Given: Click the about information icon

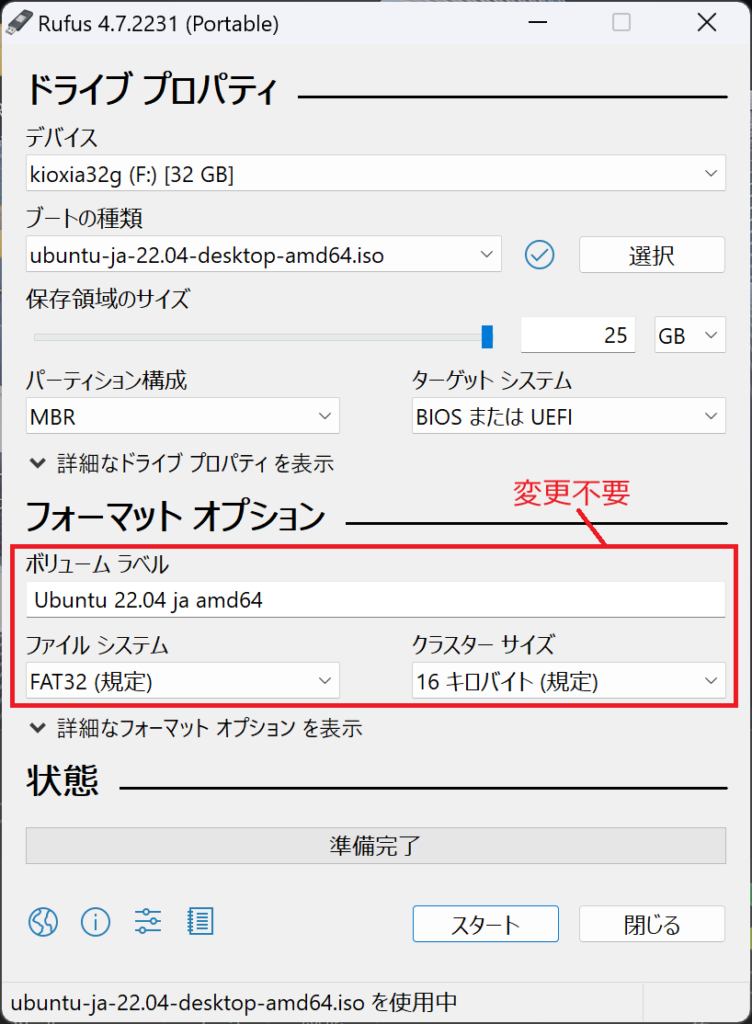Looking at the screenshot, I should tap(95, 922).
